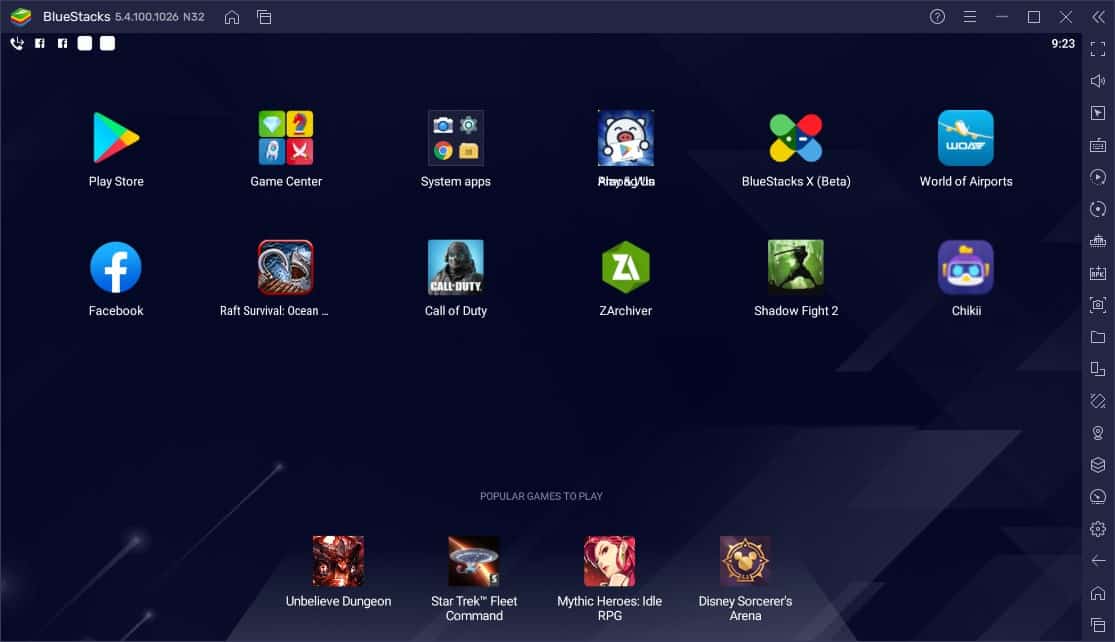Click the BlueStacks logo in title bar
The width and height of the screenshot is (1115, 642).
point(21,16)
